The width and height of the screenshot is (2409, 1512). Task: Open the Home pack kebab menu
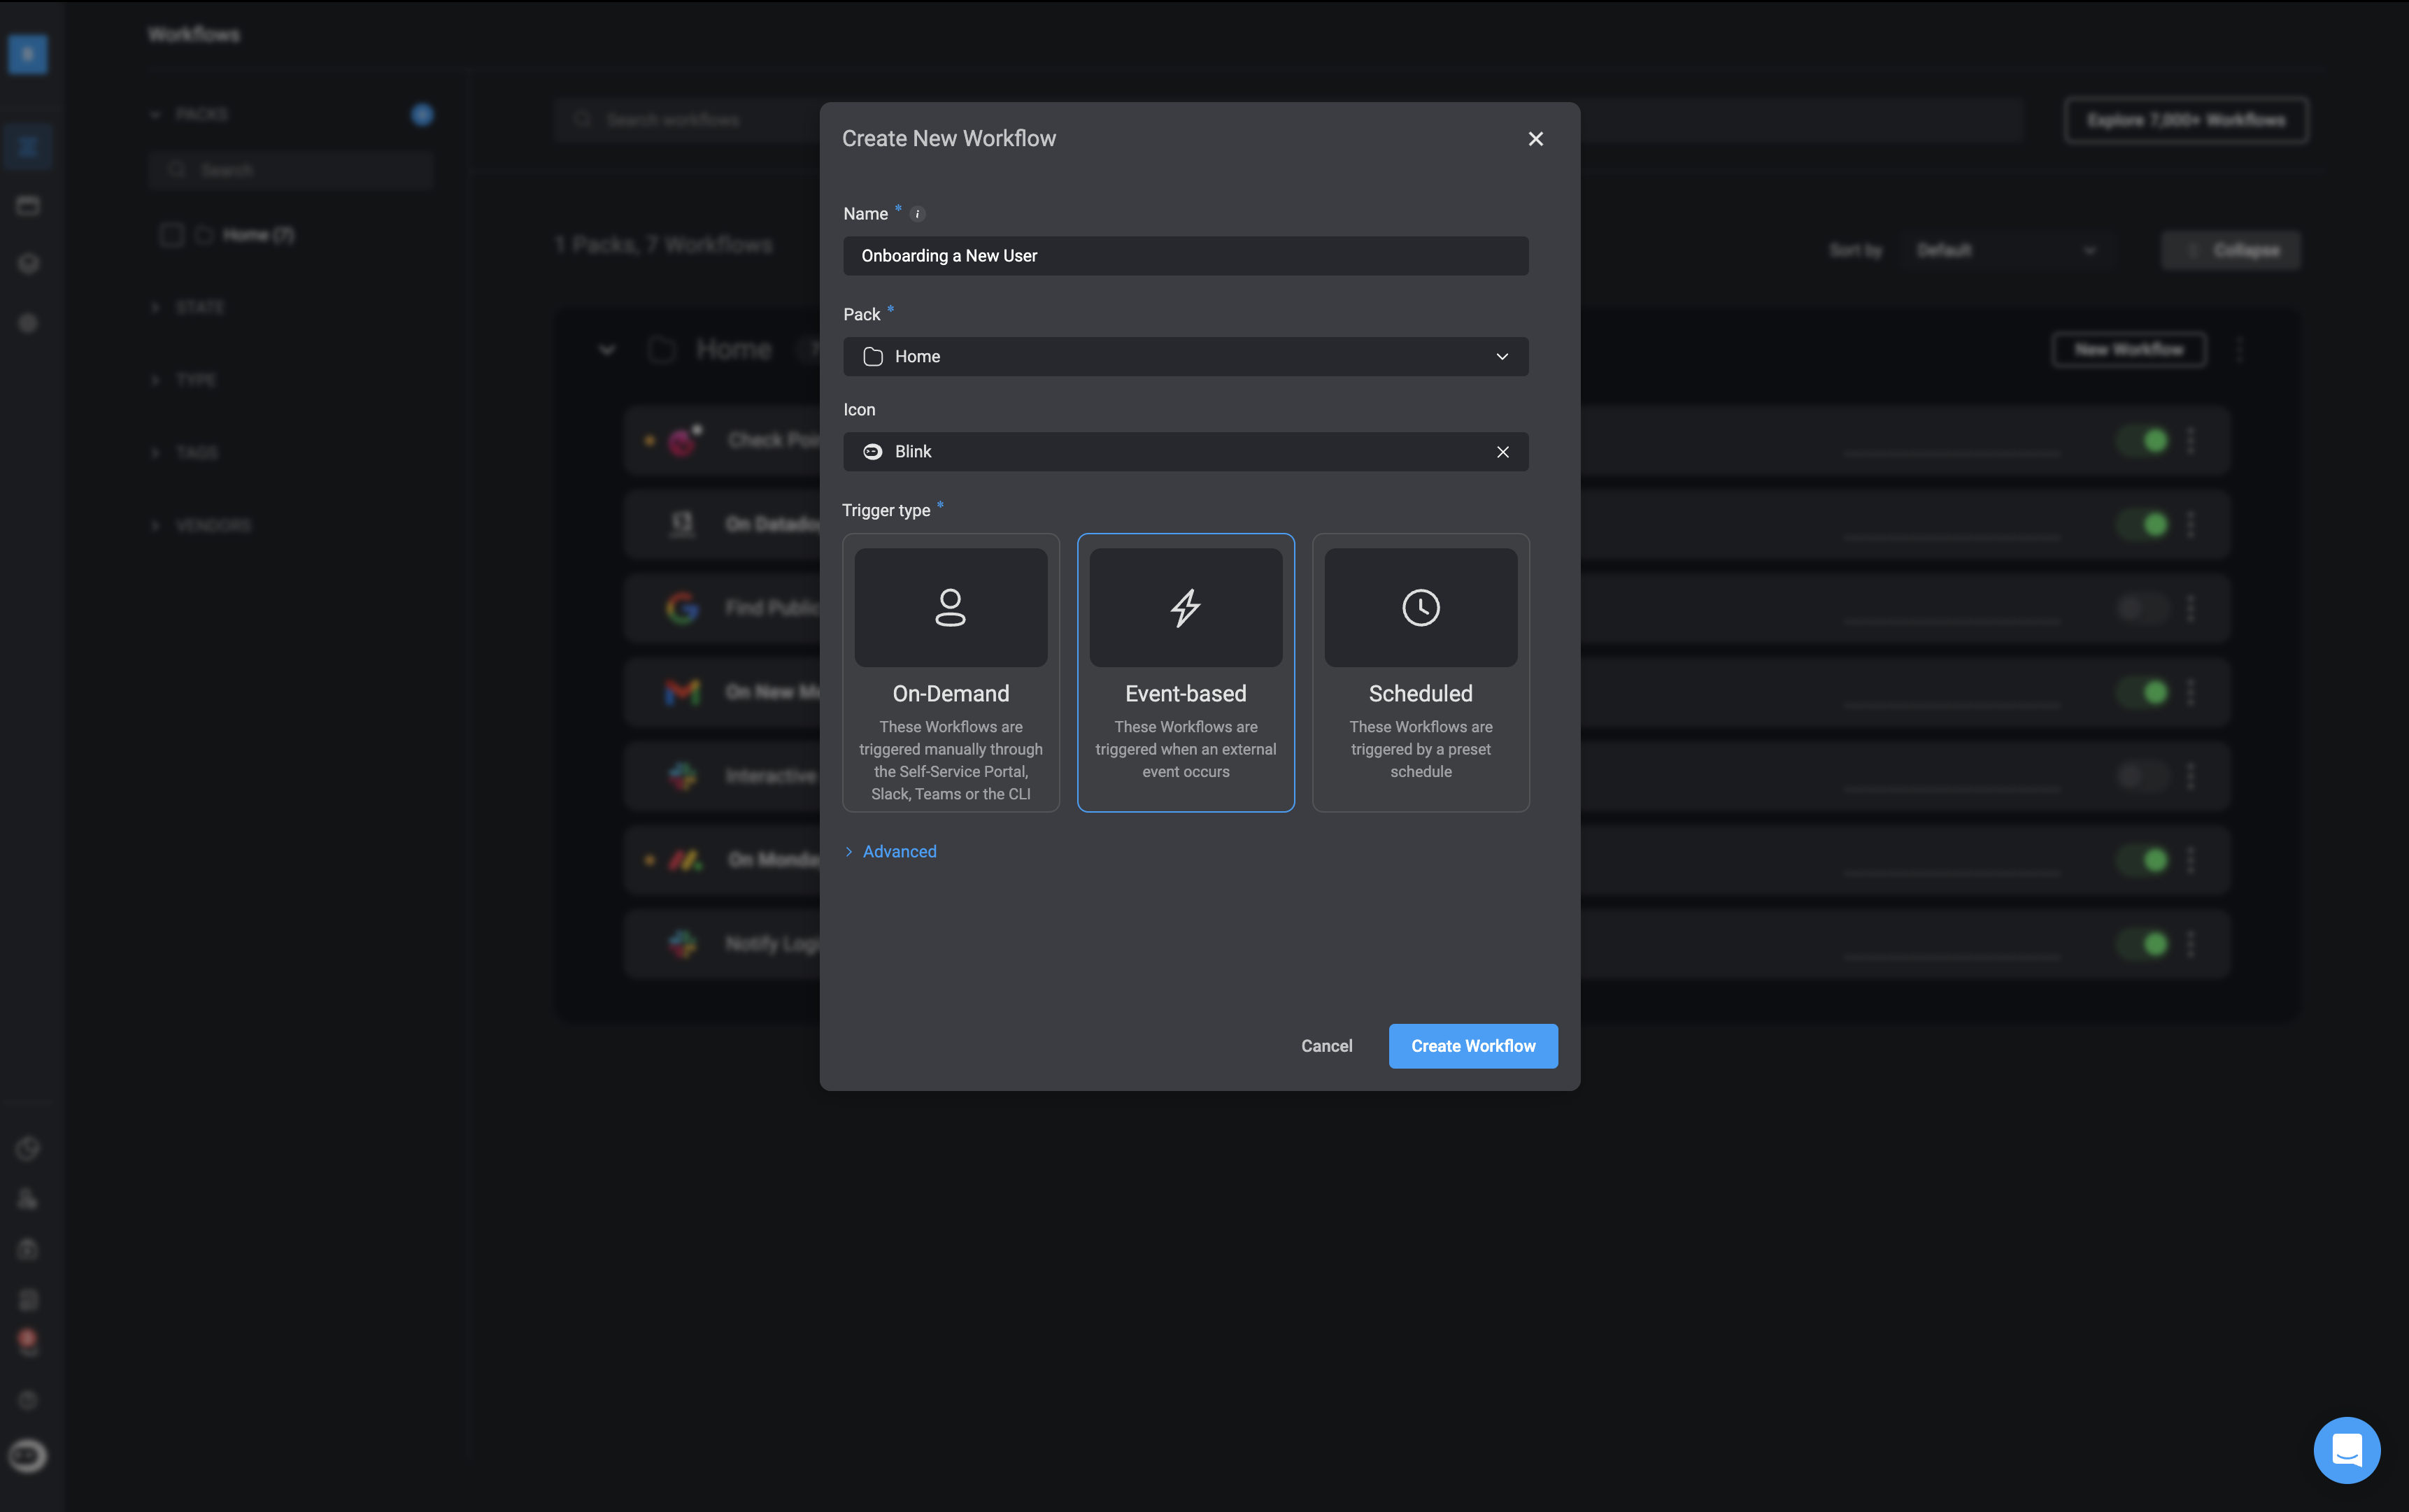click(x=2239, y=350)
